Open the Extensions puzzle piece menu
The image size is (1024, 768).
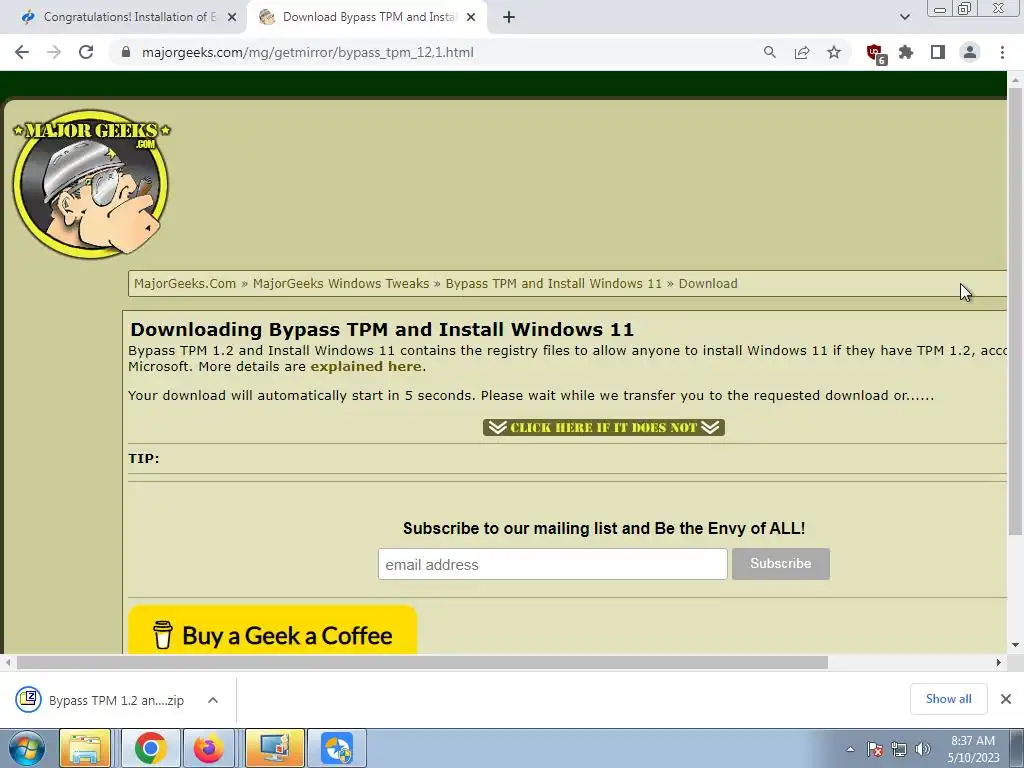click(x=906, y=52)
